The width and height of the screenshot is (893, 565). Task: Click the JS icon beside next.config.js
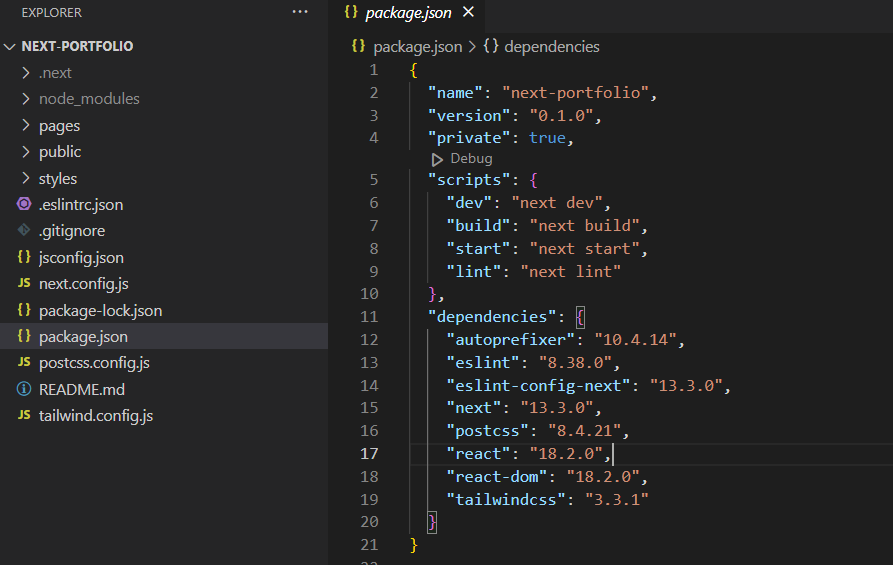pyautogui.click(x=24, y=283)
